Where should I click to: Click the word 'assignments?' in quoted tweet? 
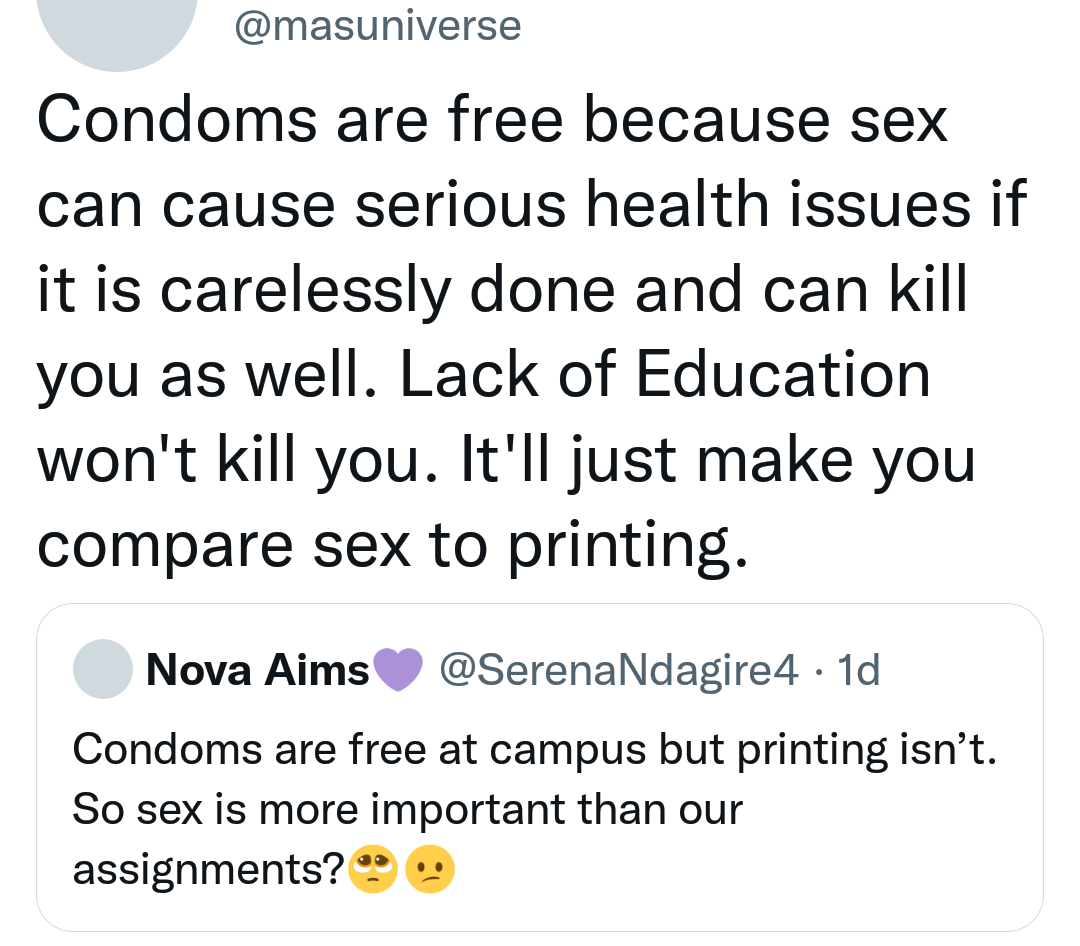coord(209,870)
